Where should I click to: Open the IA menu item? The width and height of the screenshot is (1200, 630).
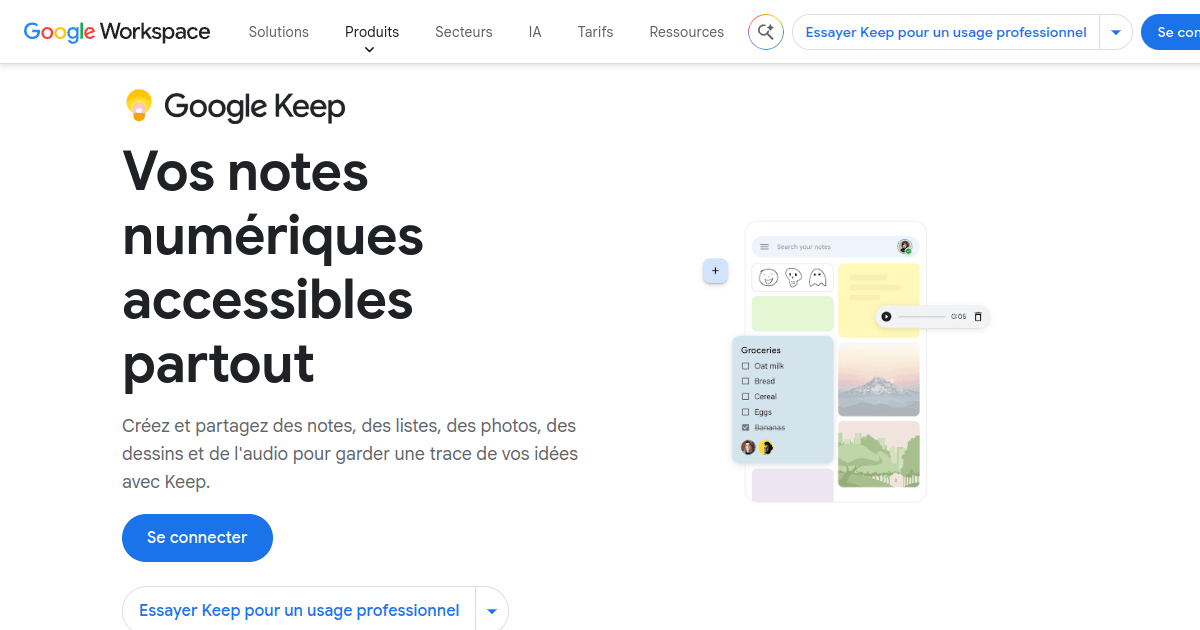[535, 32]
